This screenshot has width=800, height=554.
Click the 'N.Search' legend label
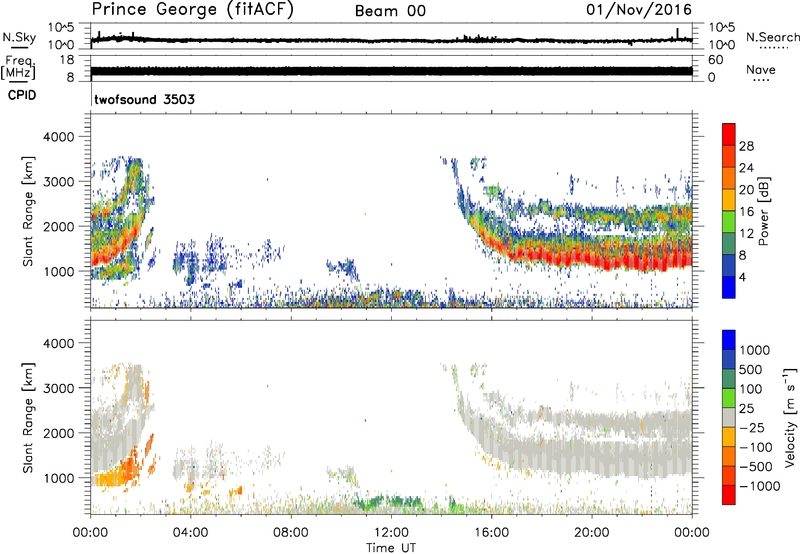(x=772, y=37)
